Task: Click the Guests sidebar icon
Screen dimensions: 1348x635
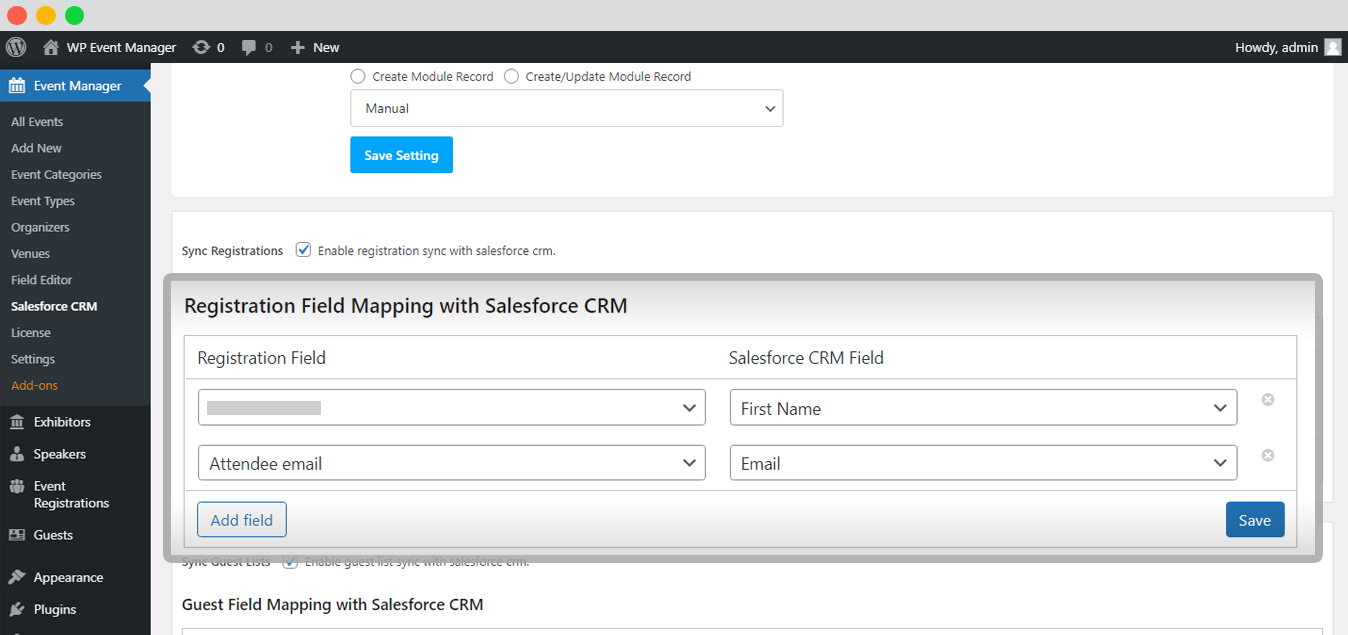Action: pyautogui.click(x=17, y=535)
